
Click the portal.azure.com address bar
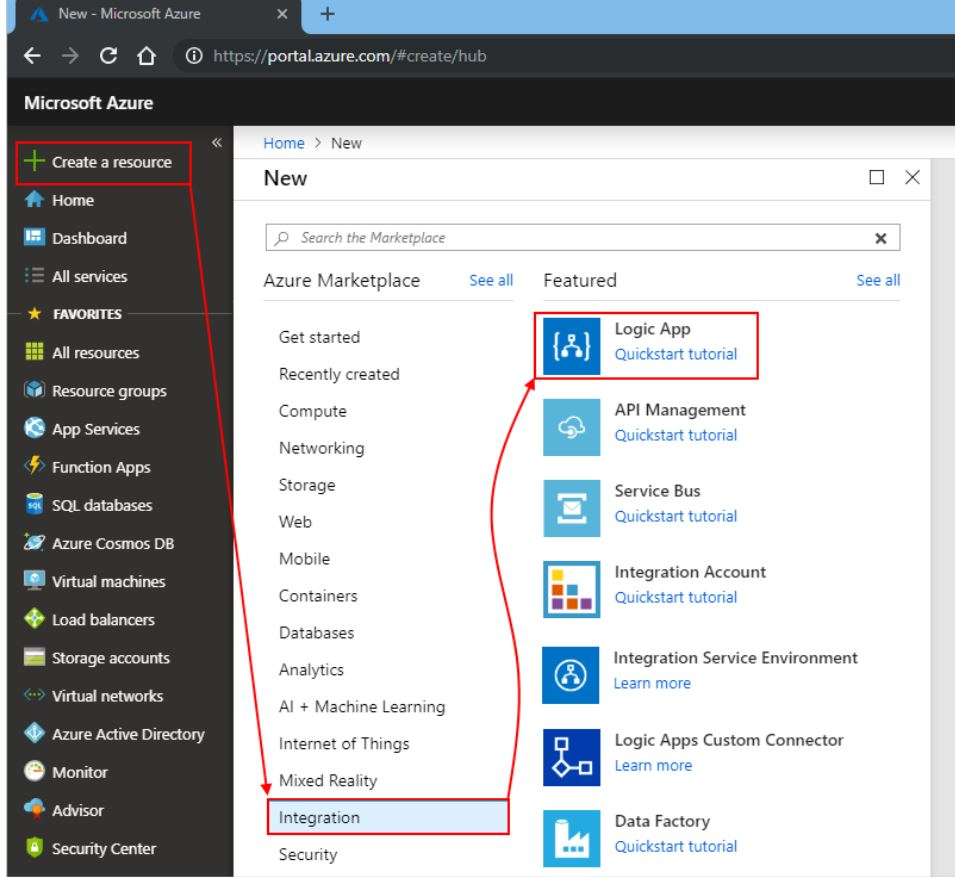click(350, 56)
